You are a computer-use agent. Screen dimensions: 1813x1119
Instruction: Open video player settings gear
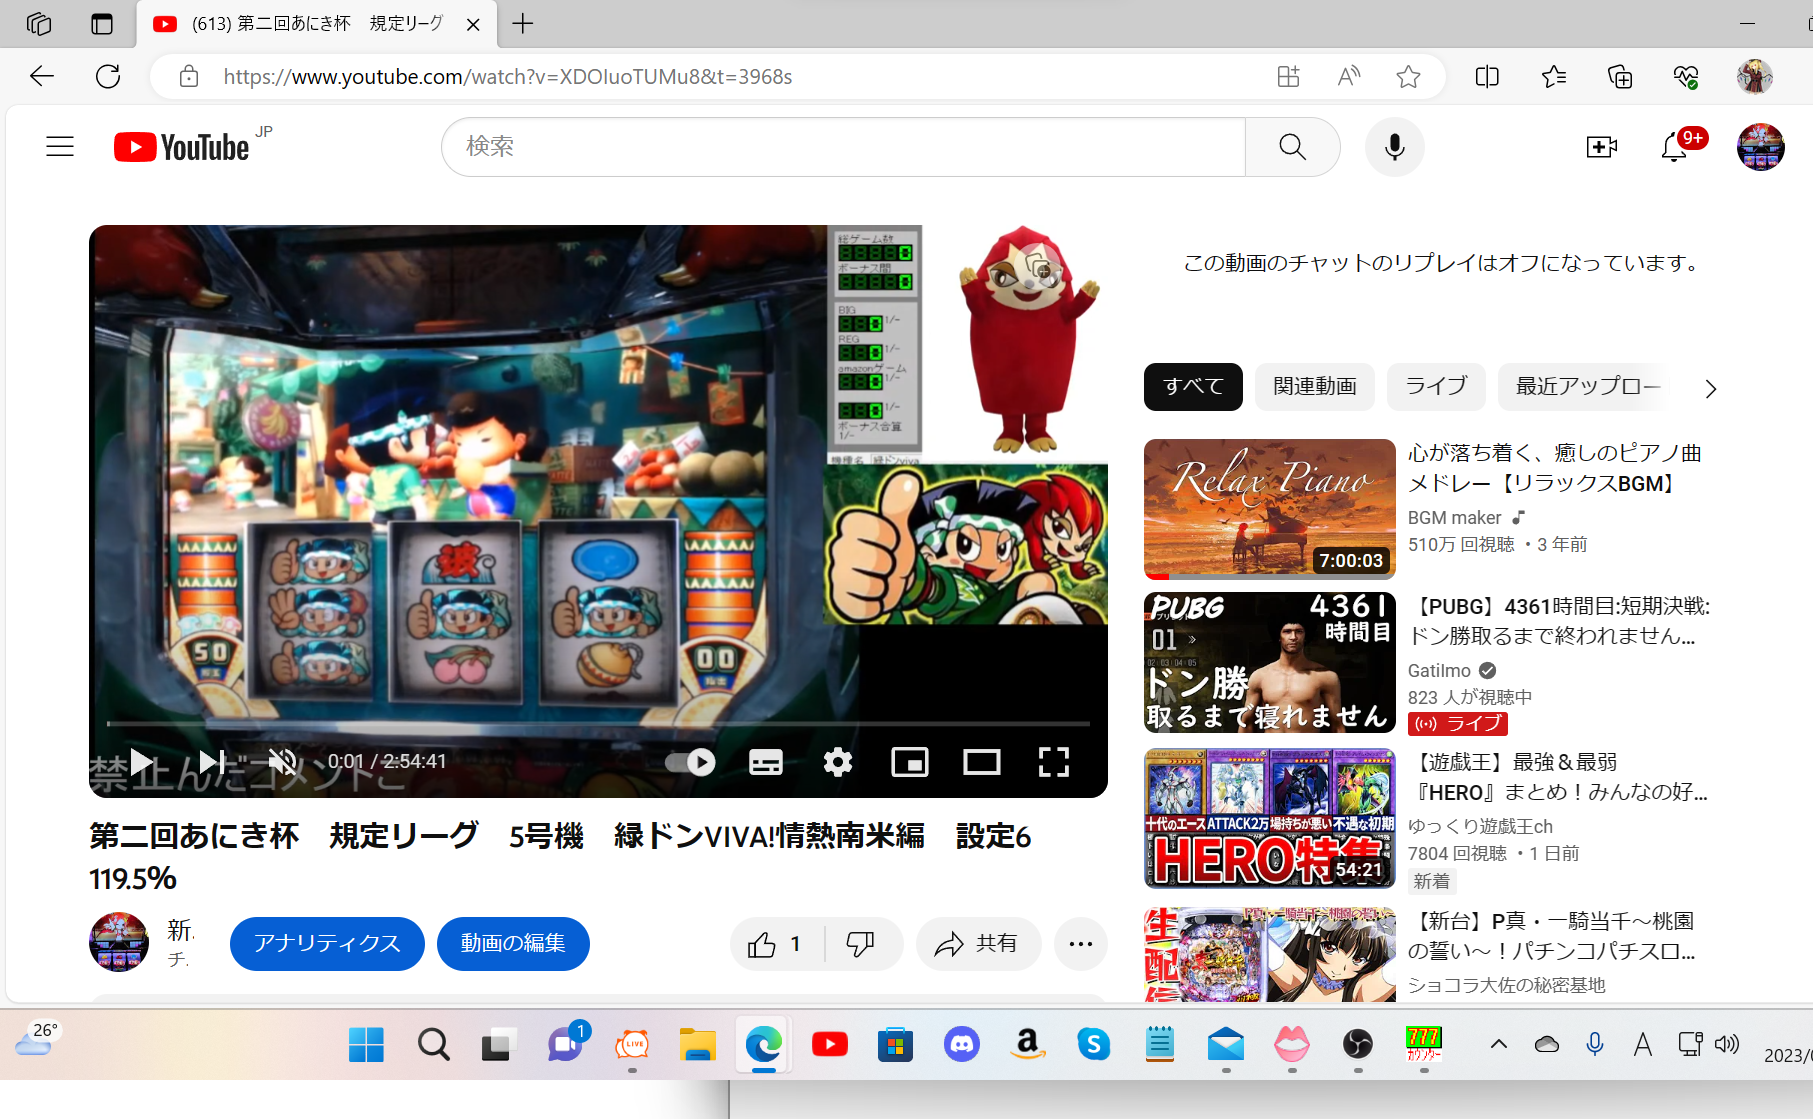click(838, 762)
